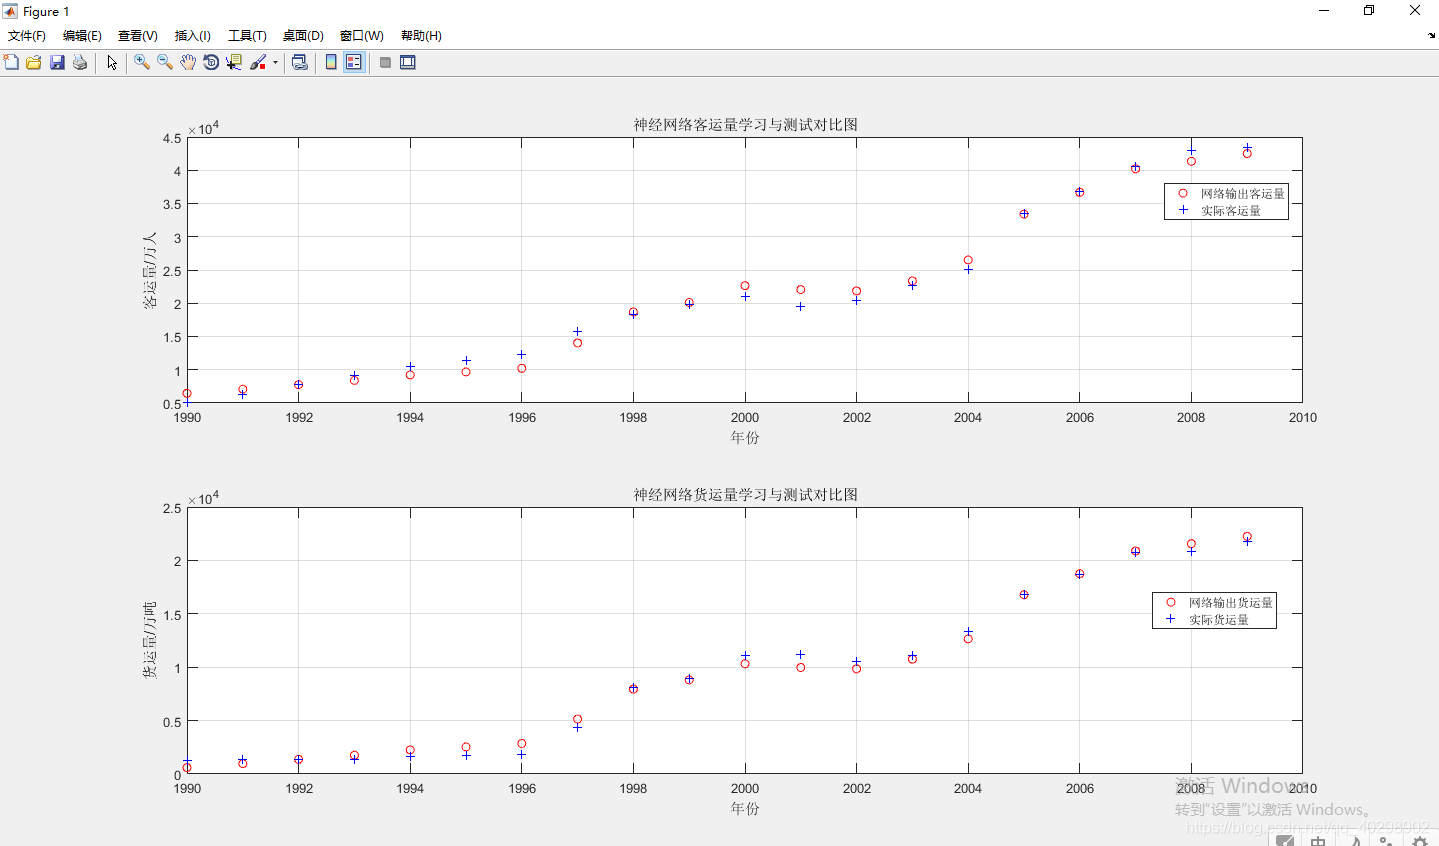Open the brush color dropdown arrow

(275, 62)
